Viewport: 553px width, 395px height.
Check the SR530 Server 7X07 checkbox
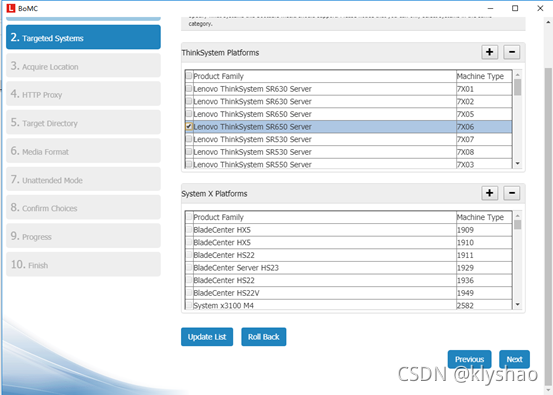(189, 139)
